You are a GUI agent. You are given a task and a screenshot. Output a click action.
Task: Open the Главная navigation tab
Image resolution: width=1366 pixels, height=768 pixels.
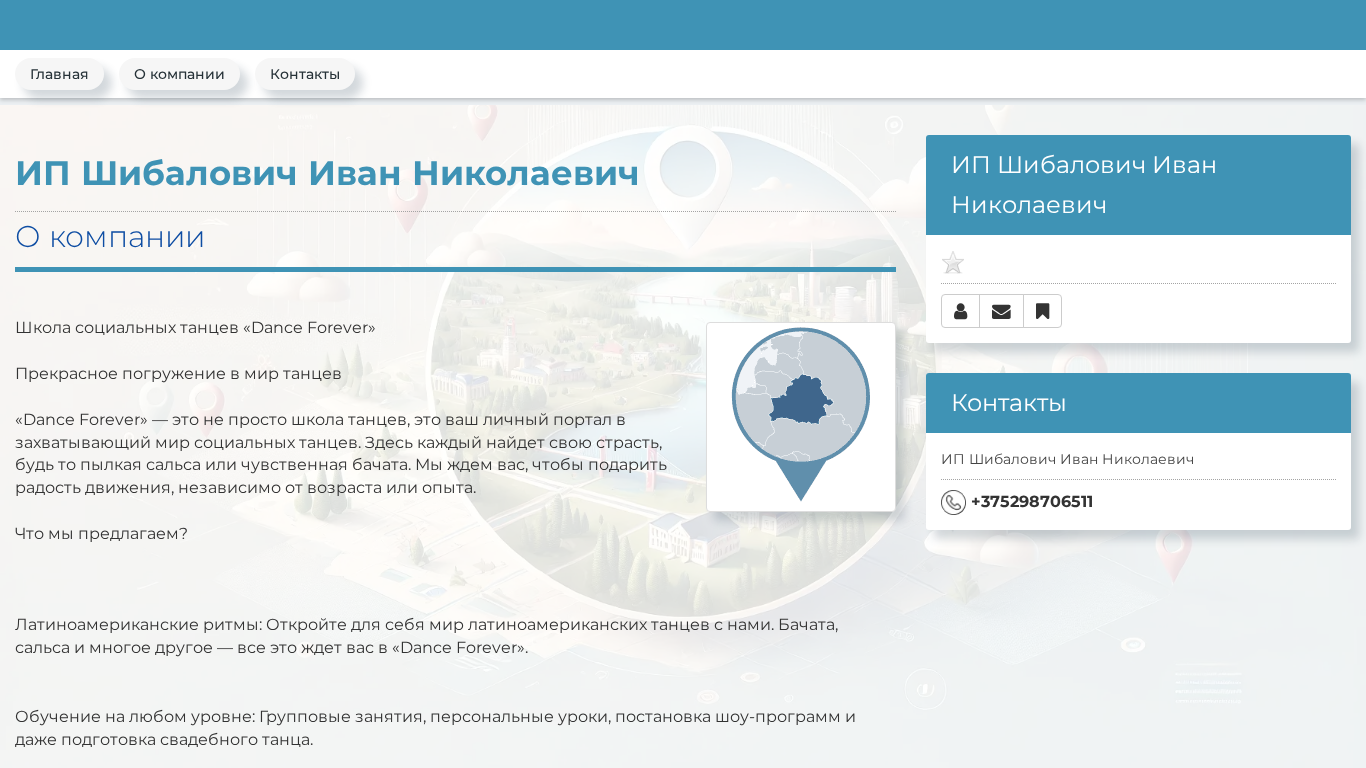59,75
